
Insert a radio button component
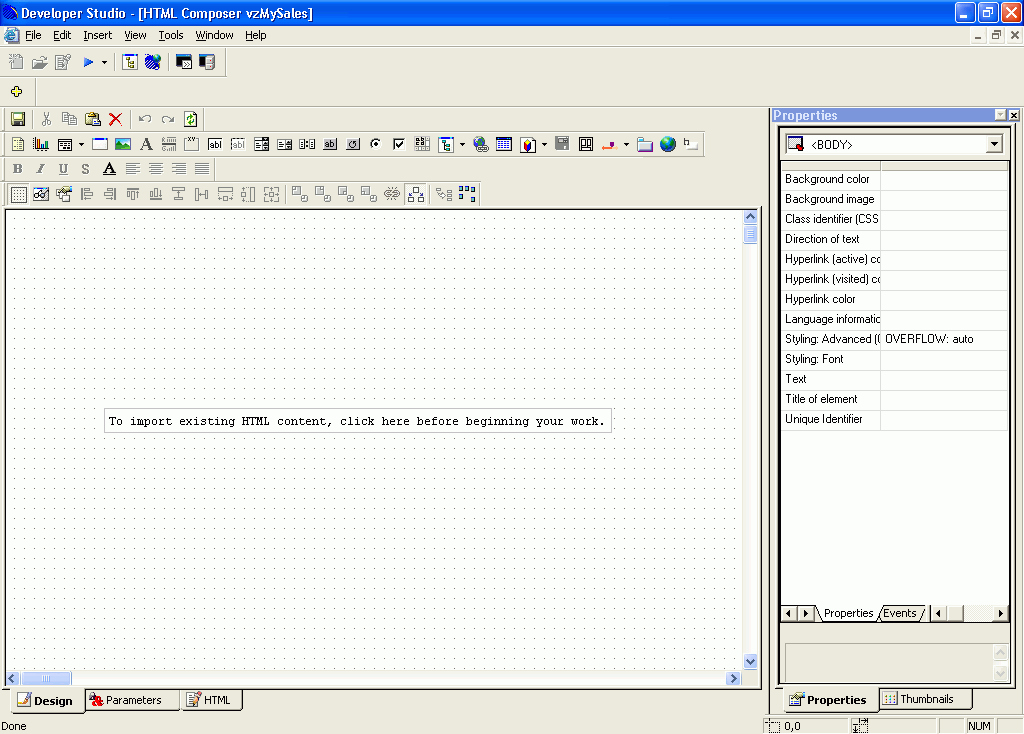(376, 144)
